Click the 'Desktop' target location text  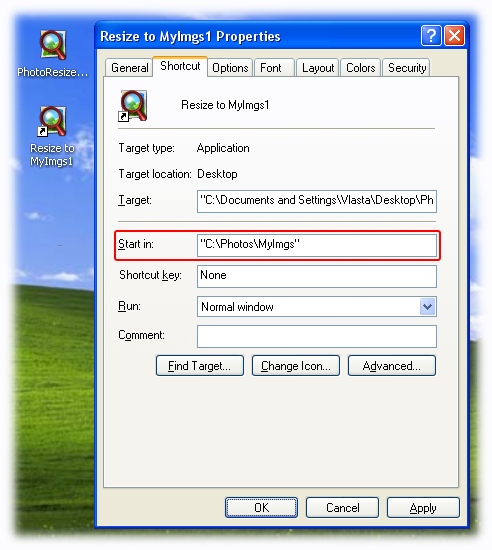click(217, 174)
